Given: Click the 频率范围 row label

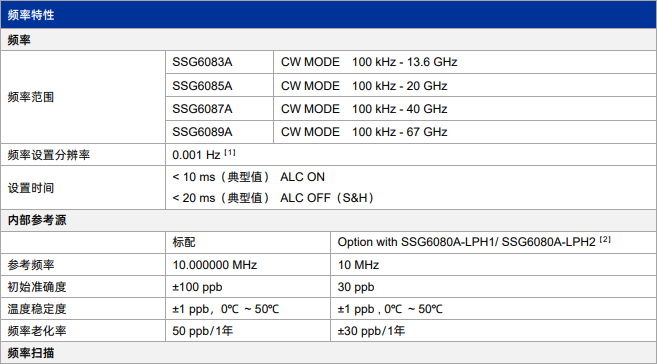Looking at the screenshot, I should pos(31,97).
